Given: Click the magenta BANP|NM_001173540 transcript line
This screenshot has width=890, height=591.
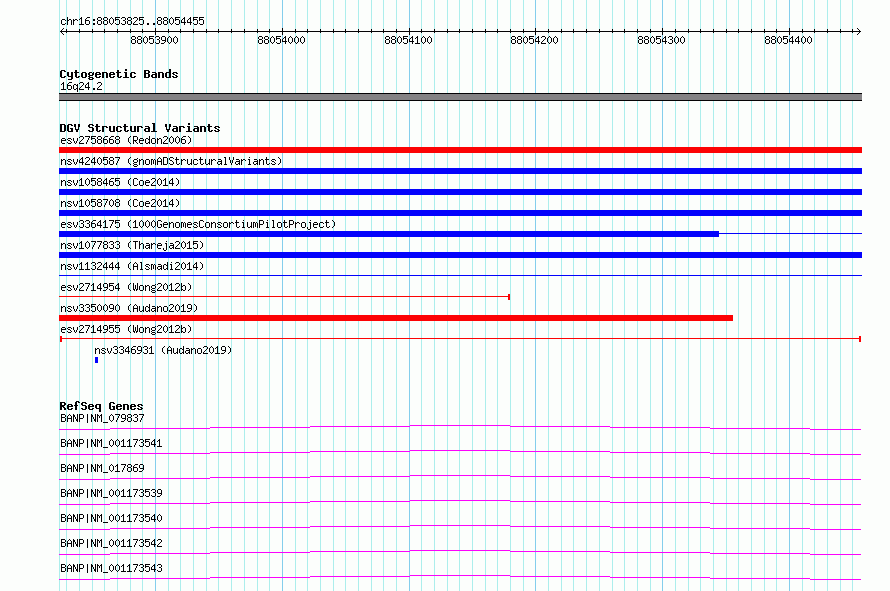Looking at the screenshot, I should [x=460, y=527].
